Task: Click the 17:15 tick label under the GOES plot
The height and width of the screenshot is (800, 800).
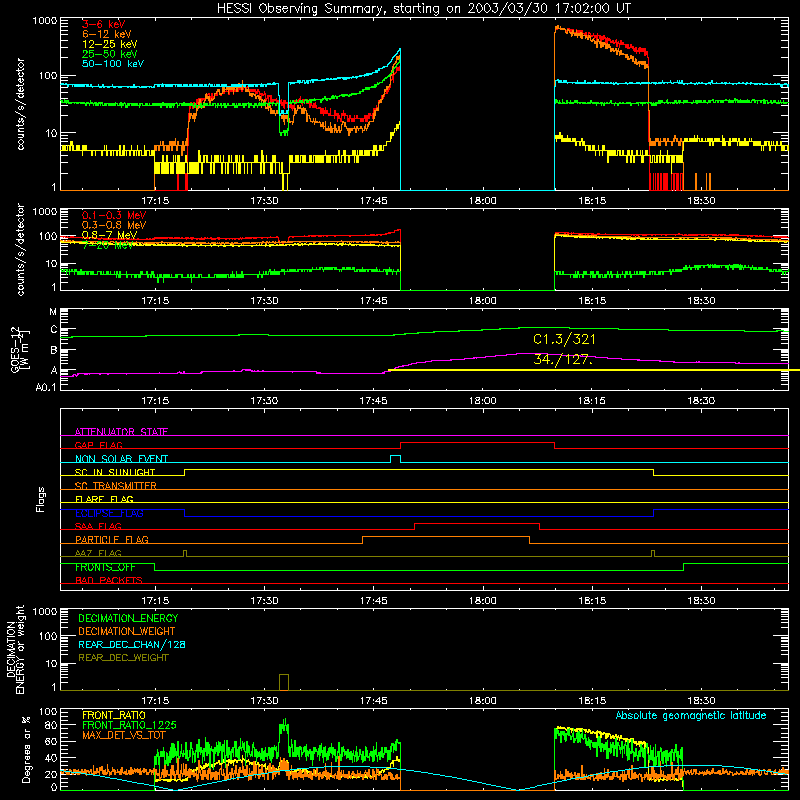Action: point(155,401)
